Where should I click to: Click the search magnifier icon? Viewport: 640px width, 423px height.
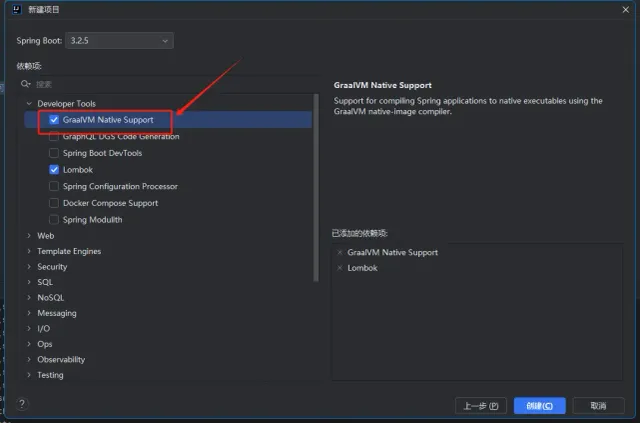click(x=25, y=84)
